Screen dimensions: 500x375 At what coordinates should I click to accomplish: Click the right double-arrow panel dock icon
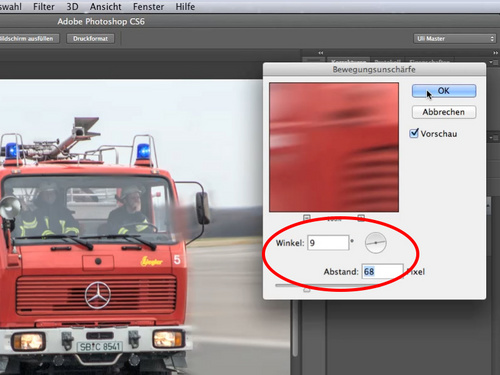coord(495,53)
